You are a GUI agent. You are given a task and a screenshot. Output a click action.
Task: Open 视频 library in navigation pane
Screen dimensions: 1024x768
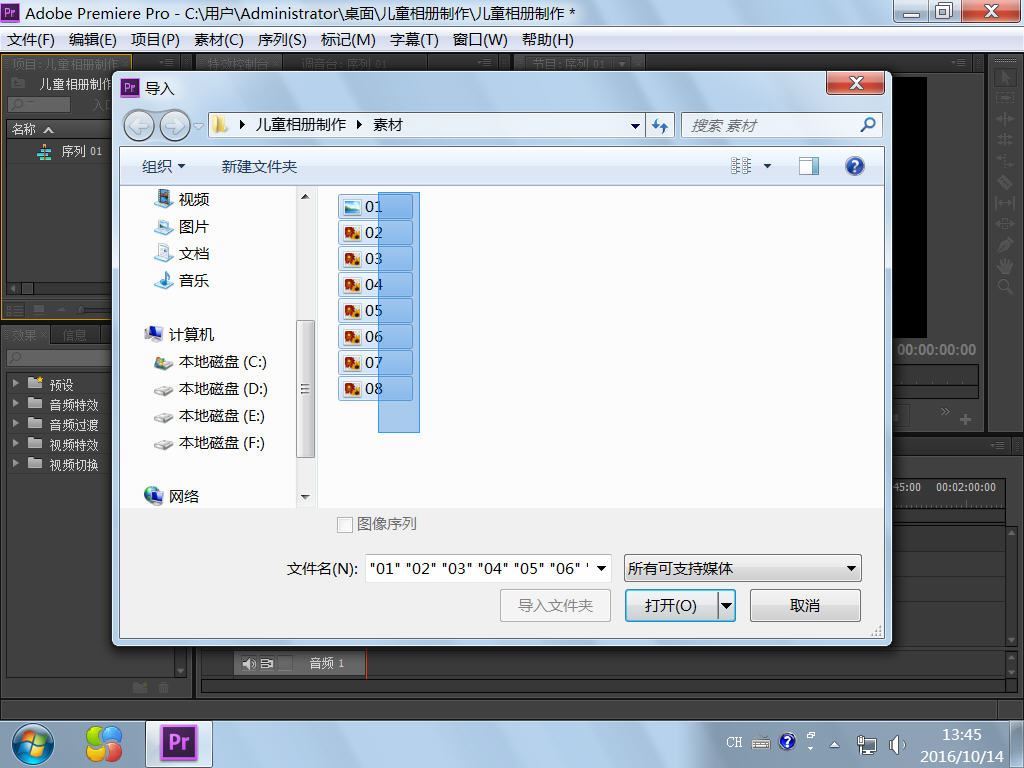182,199
